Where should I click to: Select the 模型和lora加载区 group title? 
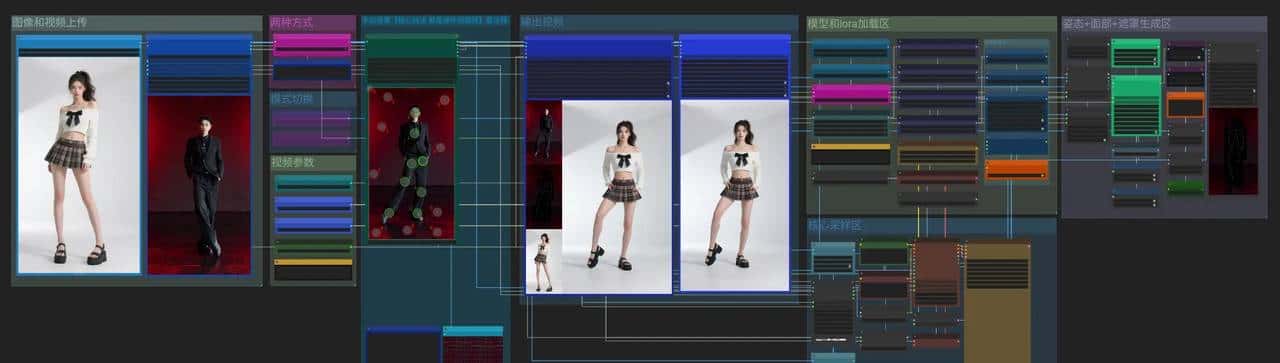849,23
